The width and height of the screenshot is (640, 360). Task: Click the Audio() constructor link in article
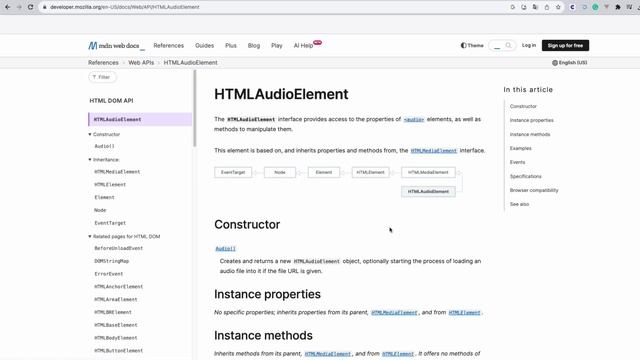click(225, 249)
